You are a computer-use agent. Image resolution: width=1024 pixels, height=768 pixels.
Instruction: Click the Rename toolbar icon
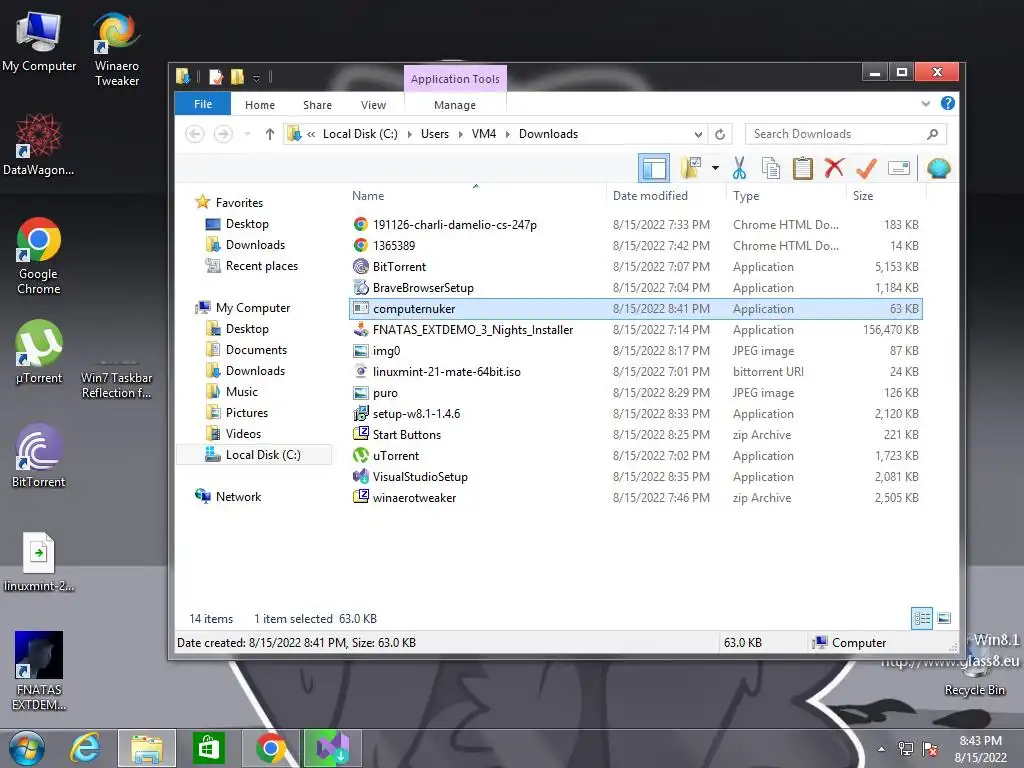(899, 168)
